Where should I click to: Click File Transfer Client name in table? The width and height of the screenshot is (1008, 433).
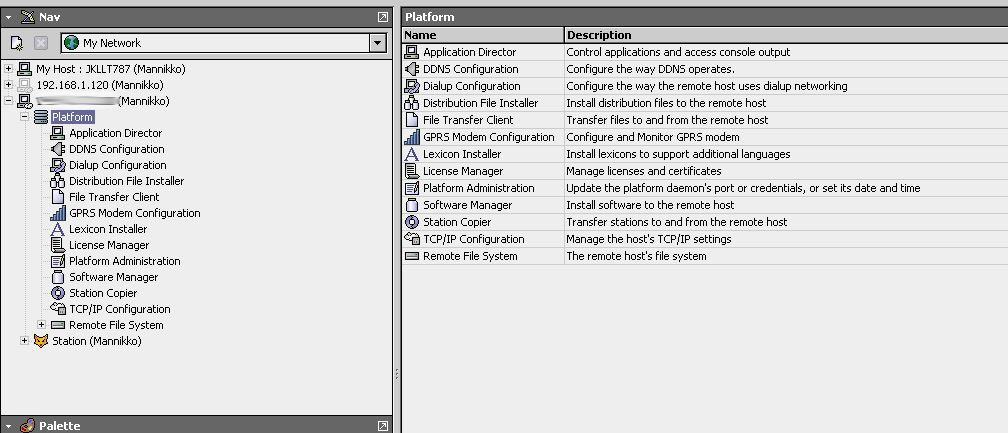click(468, 120)
